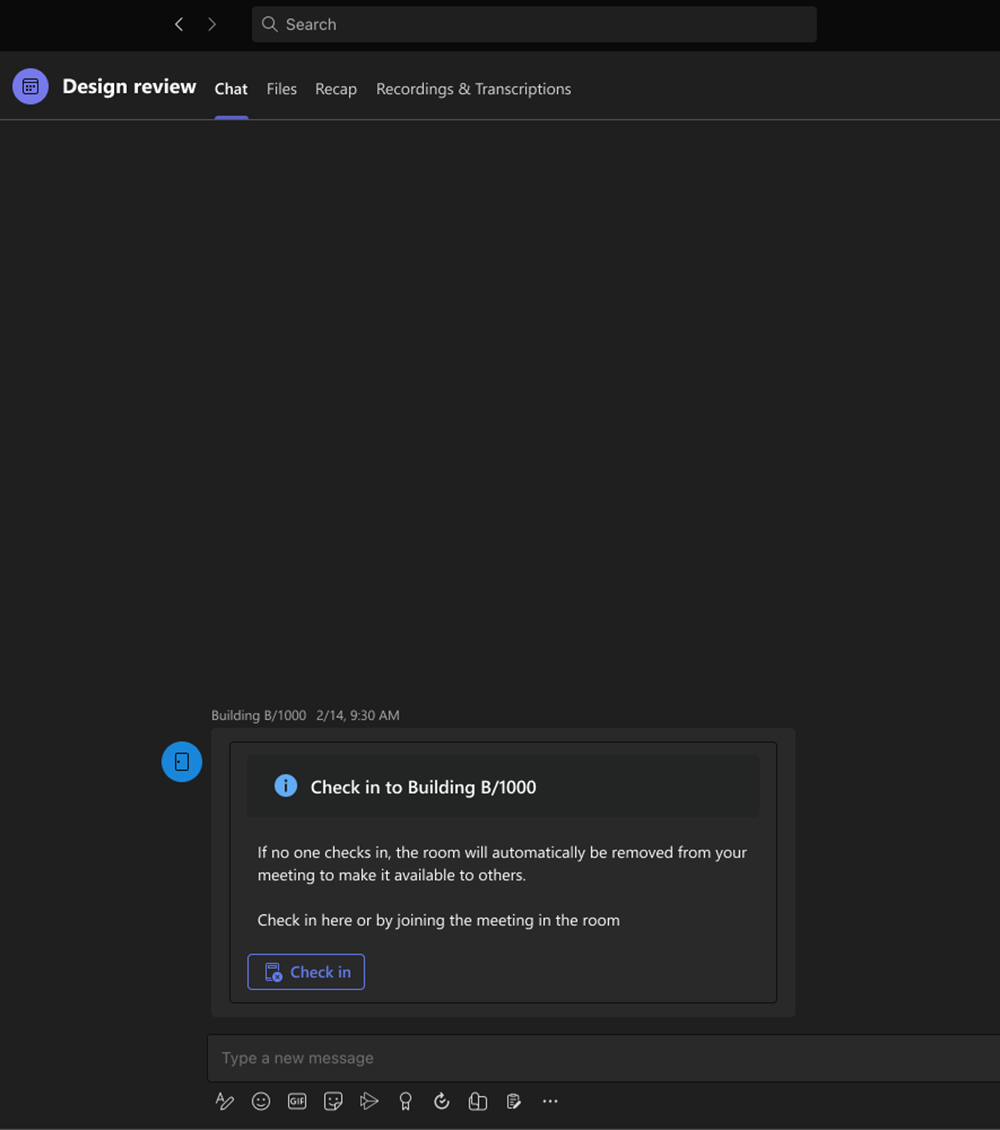
Task: Click the Building B/1000 room avatar
Action: point(182,762)
